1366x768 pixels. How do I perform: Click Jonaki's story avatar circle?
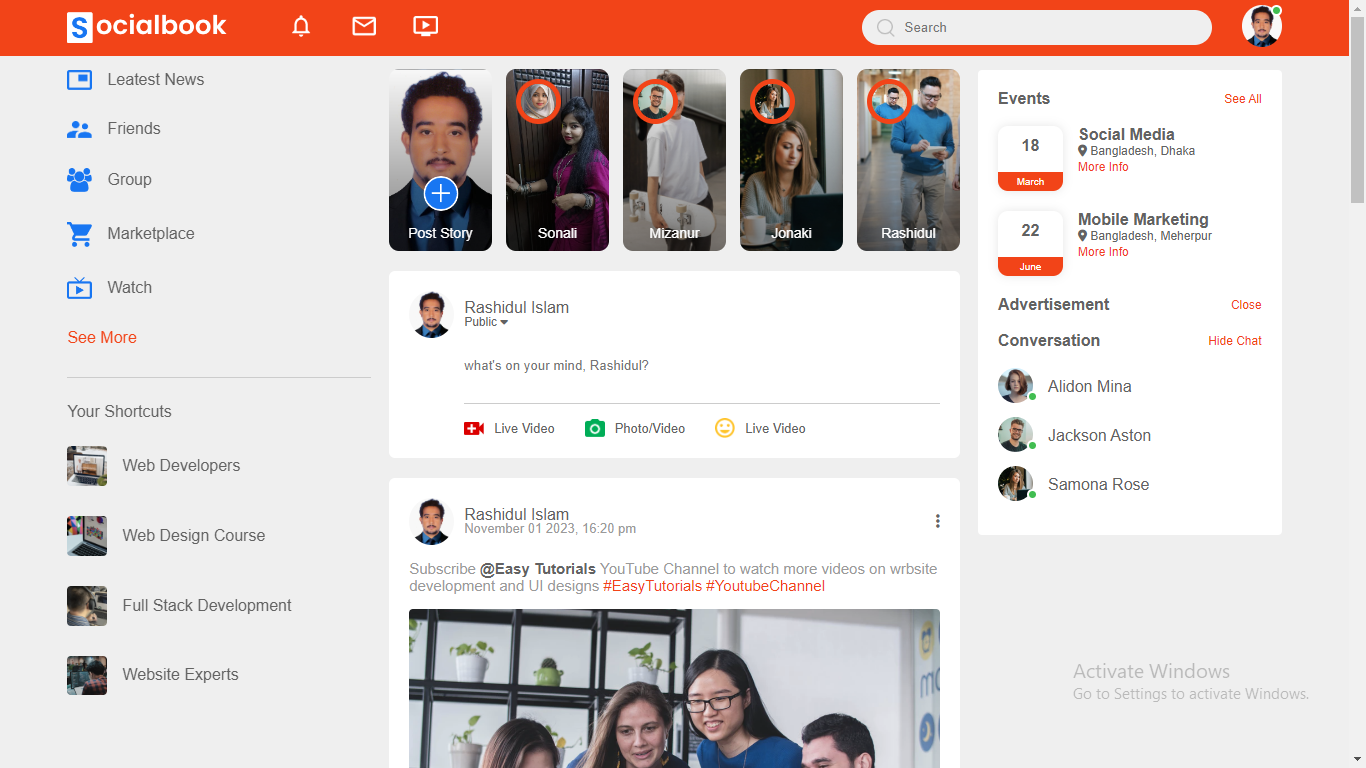pos(772,101)
